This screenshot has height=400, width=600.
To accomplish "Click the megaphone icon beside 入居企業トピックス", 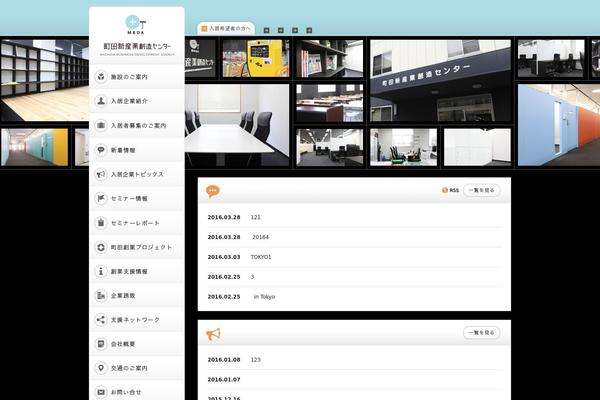I will pos(101,174).
